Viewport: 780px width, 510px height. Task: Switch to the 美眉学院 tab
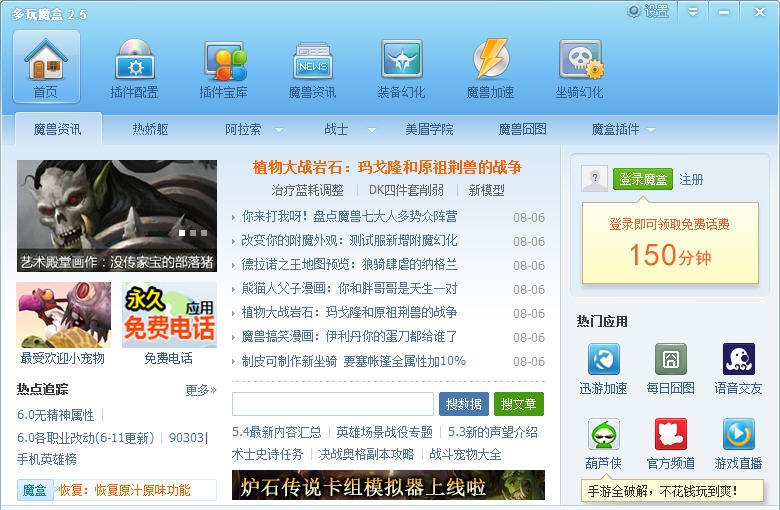[429, 129]
